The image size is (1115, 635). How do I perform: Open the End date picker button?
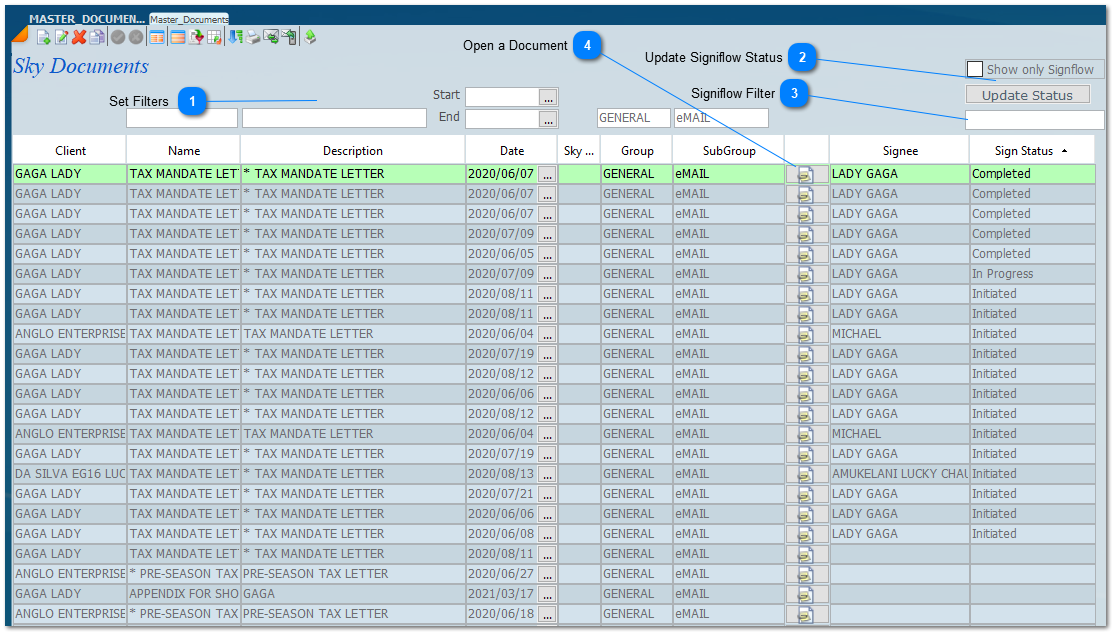[x=548, y=119]
